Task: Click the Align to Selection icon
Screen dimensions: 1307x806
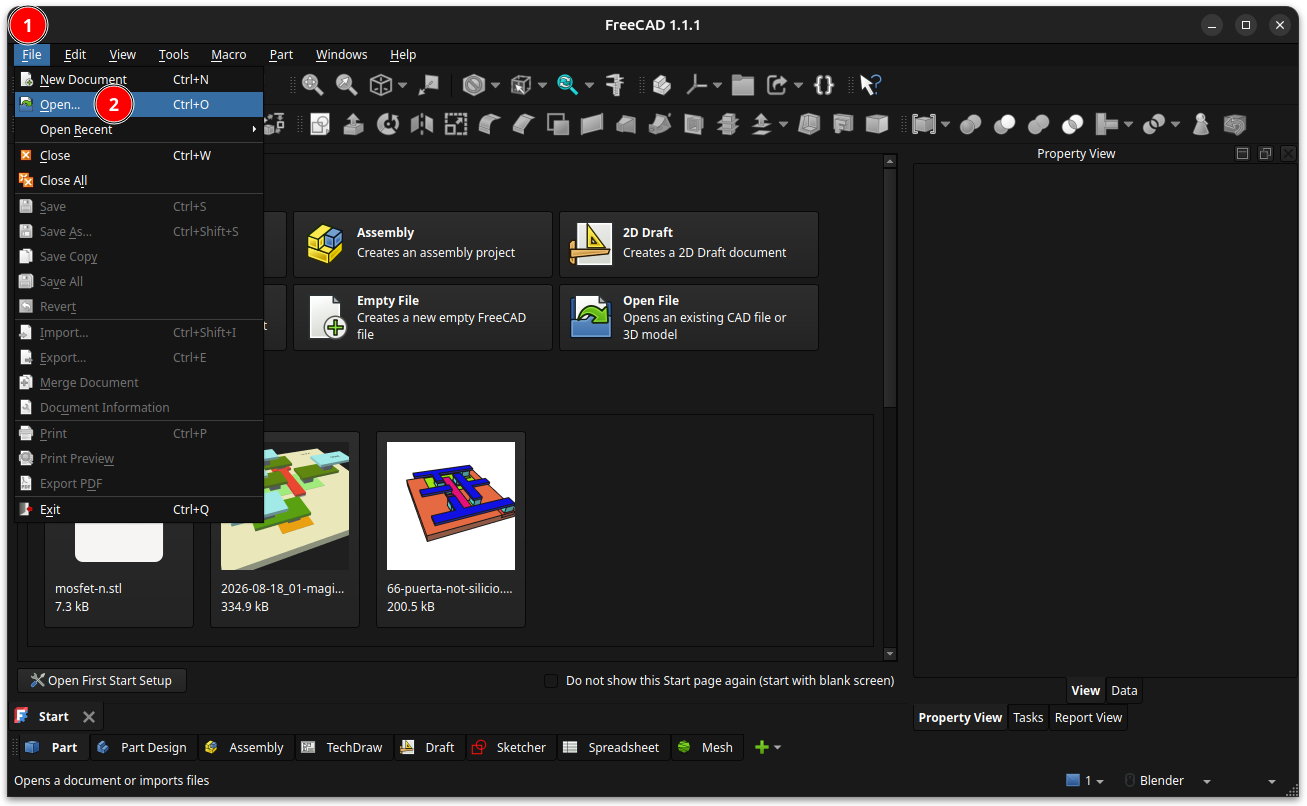Action: tap(429, 85)
